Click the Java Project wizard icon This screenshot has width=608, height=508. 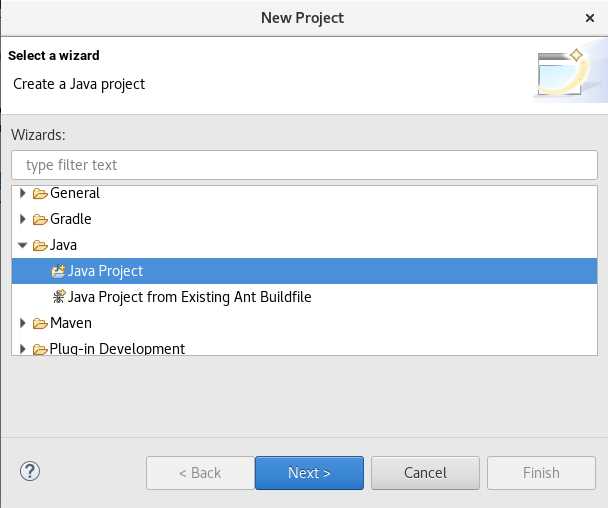click(58, 271)
